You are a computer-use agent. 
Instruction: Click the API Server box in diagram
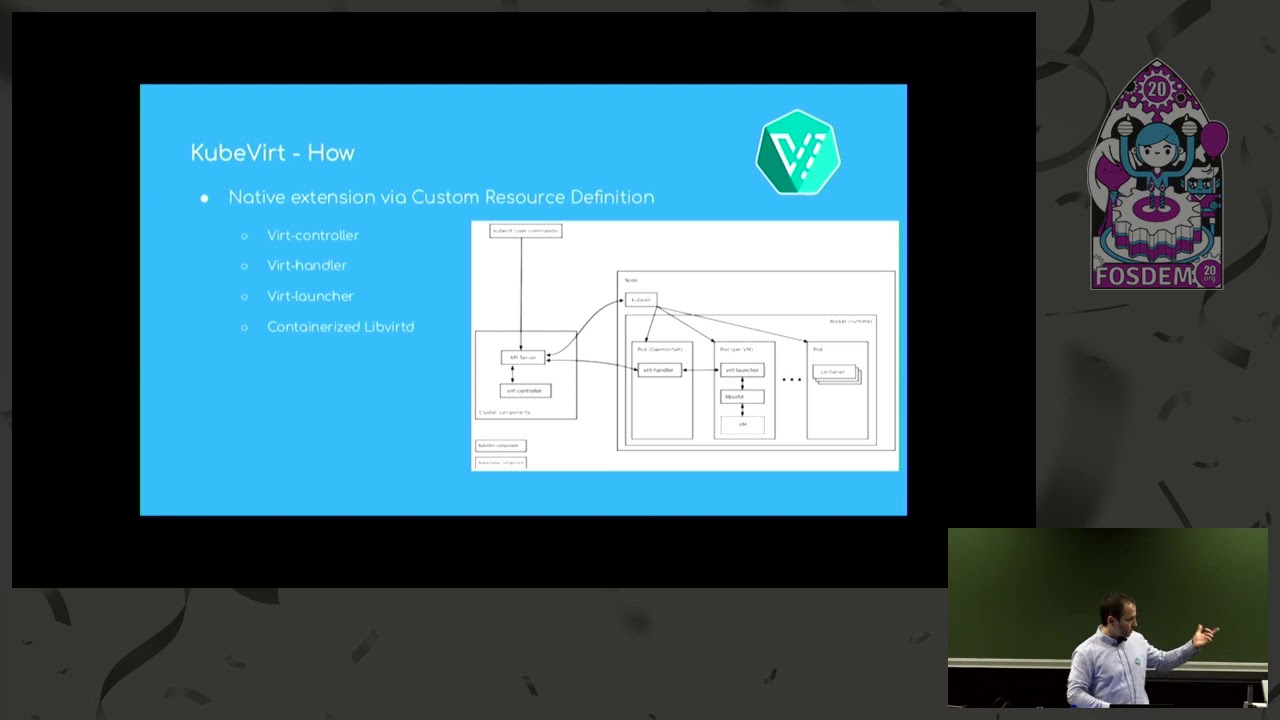pos(523,357)
